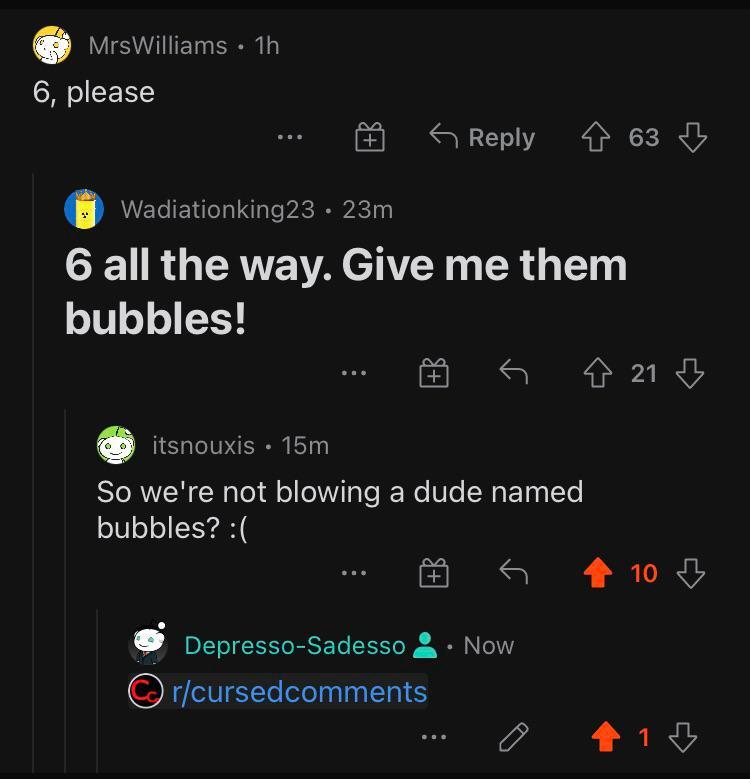Click reply arrow on Wadiationking23's comment
The width and height of the screenshot is (750, 779).
pyautogui.click(x=514, y=372)
